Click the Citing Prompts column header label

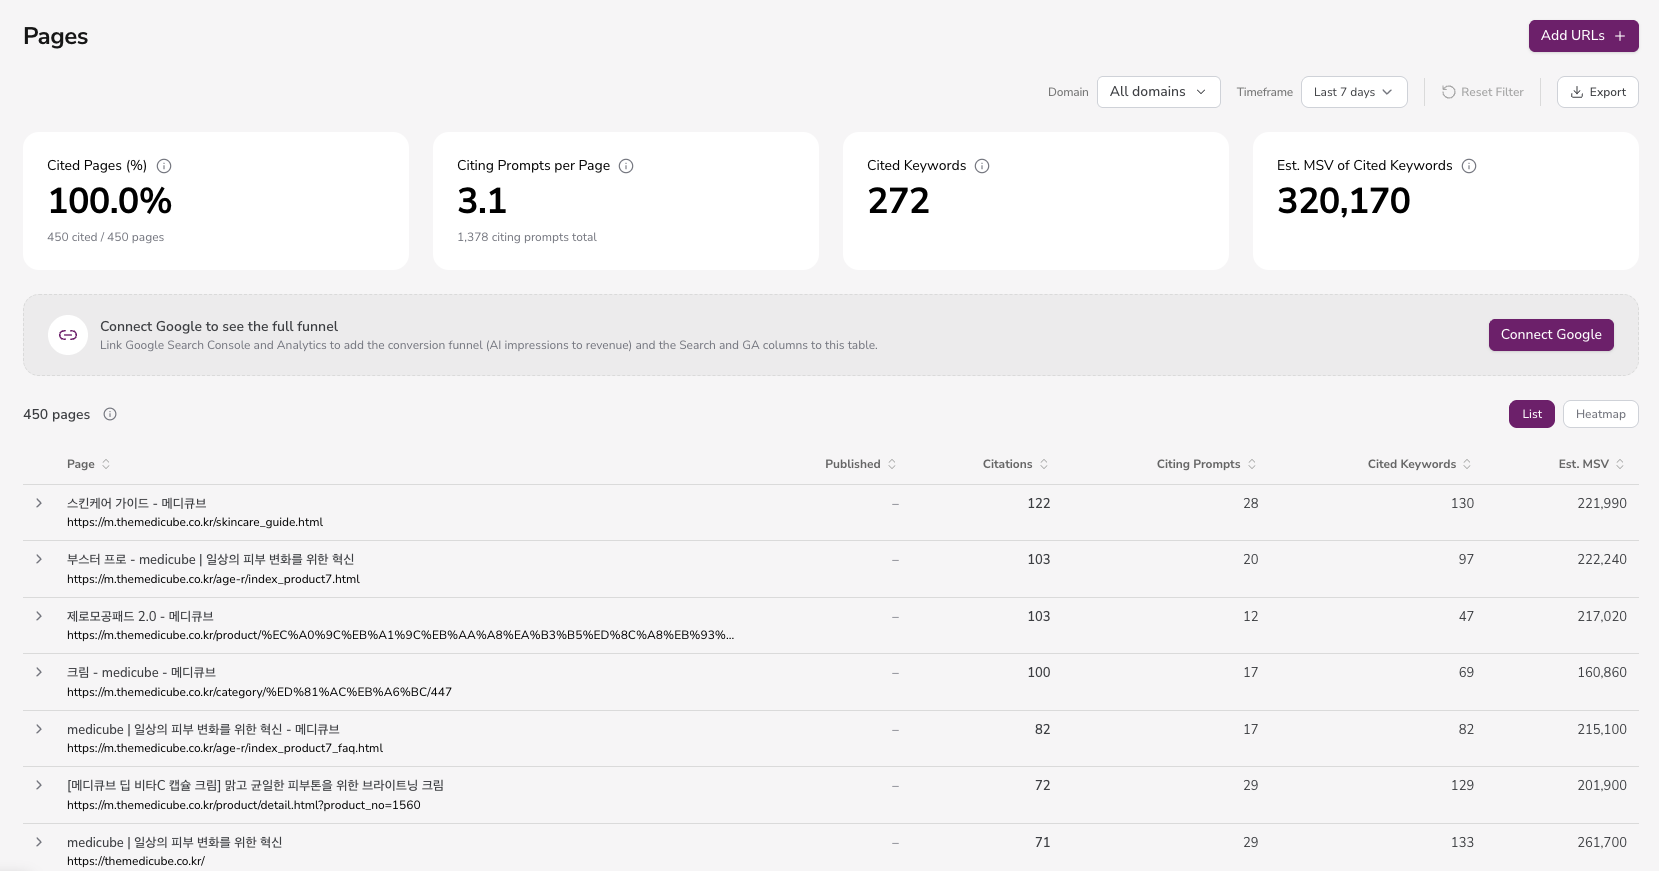click(1198, 464)
